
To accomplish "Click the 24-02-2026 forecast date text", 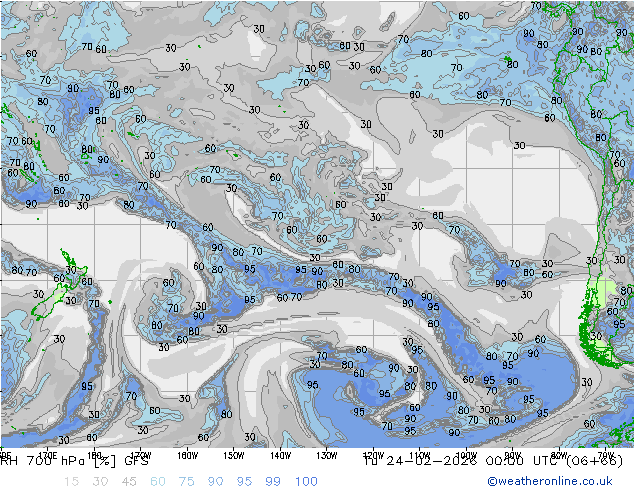I will (x=431, y=461).
